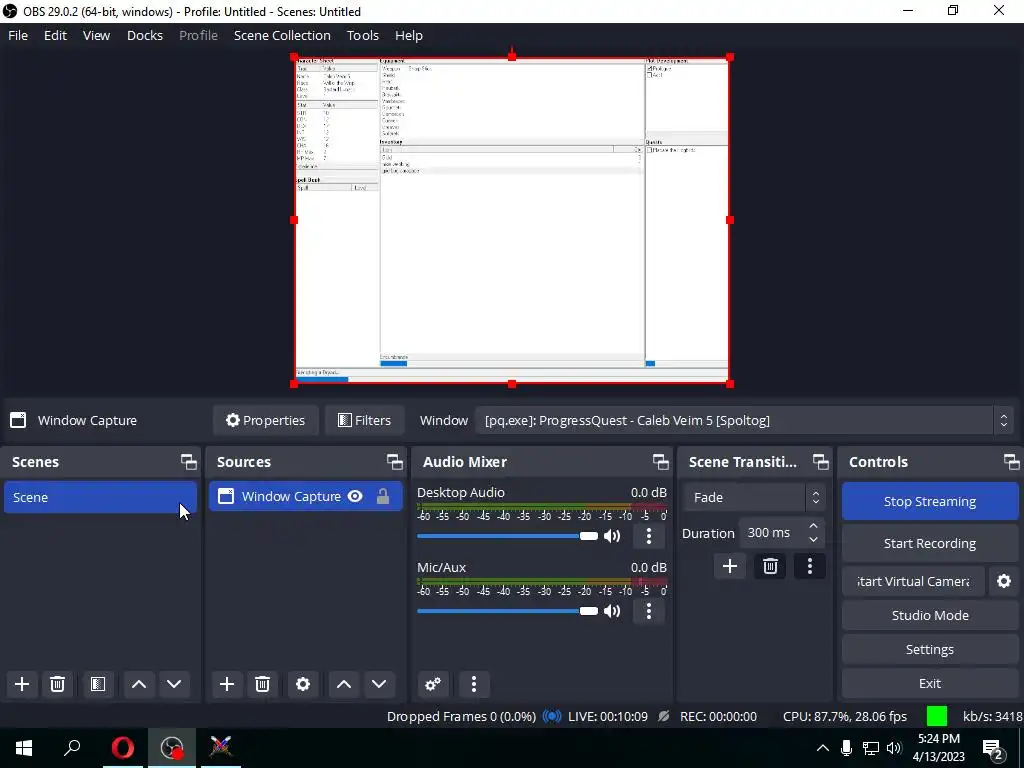
Task: Add a configurable transition plus icon
Action: point(730,566)
